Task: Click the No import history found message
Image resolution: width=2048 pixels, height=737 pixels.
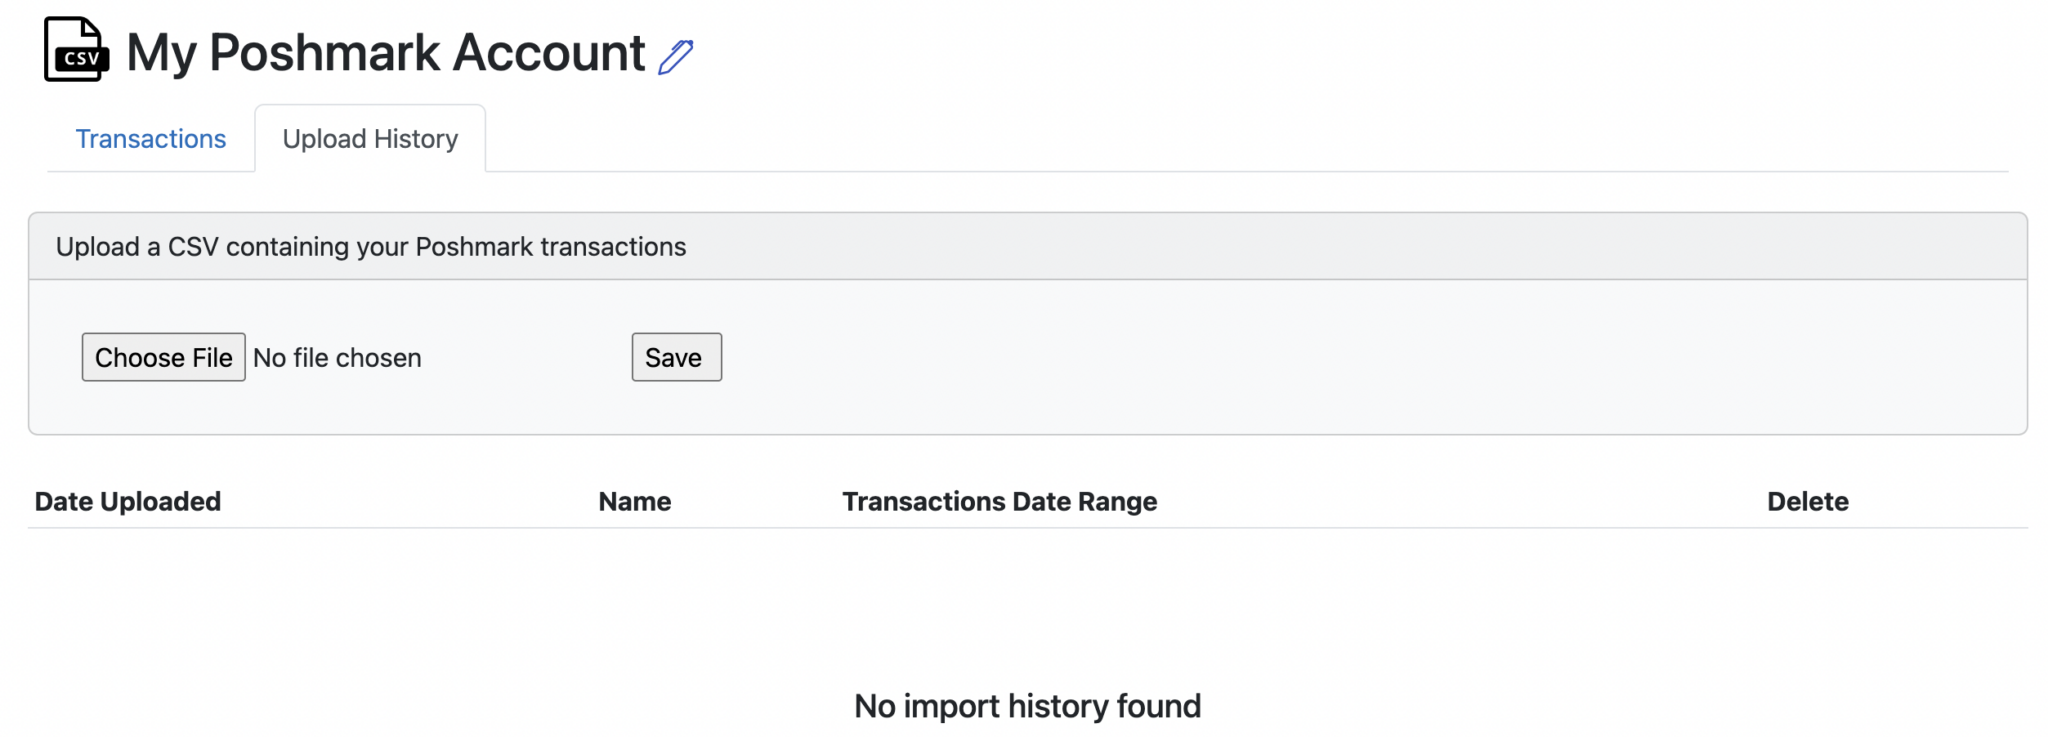Action: 1026,705
